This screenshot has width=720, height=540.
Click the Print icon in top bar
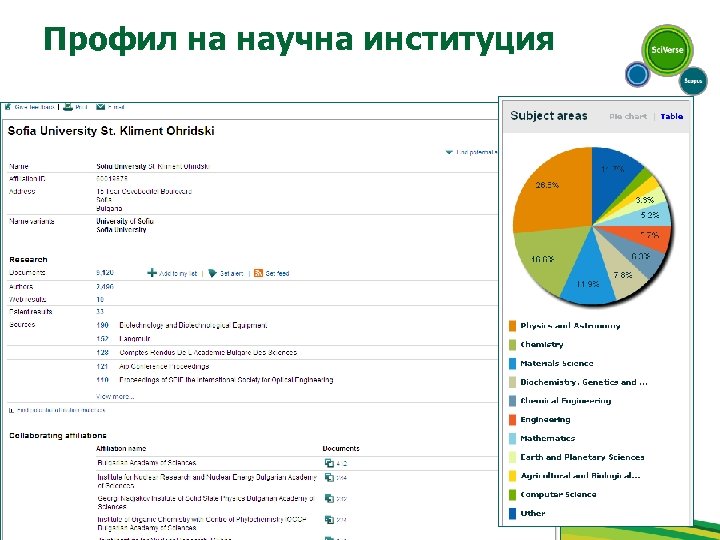68,107
